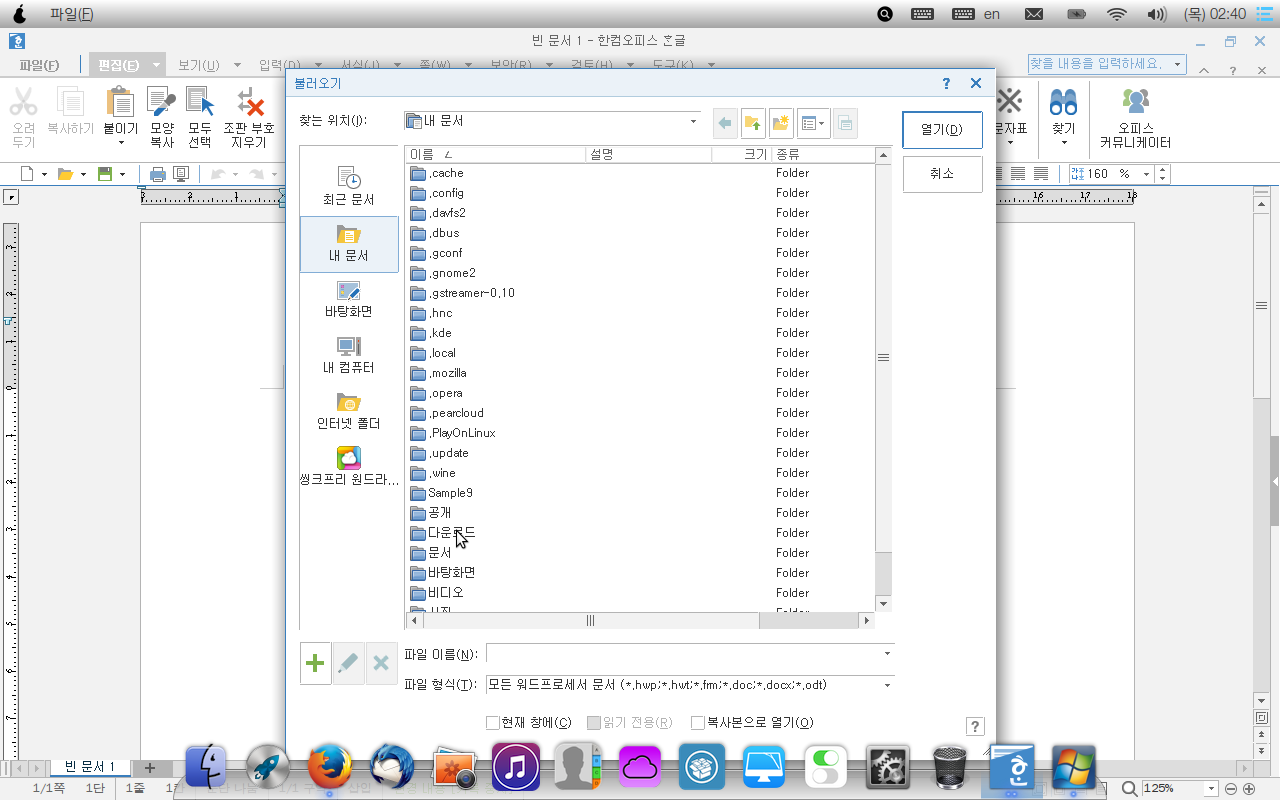Check the 현재 창에 checkbox
Image resolution: width=1280 pixels, height=800 pixels.
(x=492, y=723)
